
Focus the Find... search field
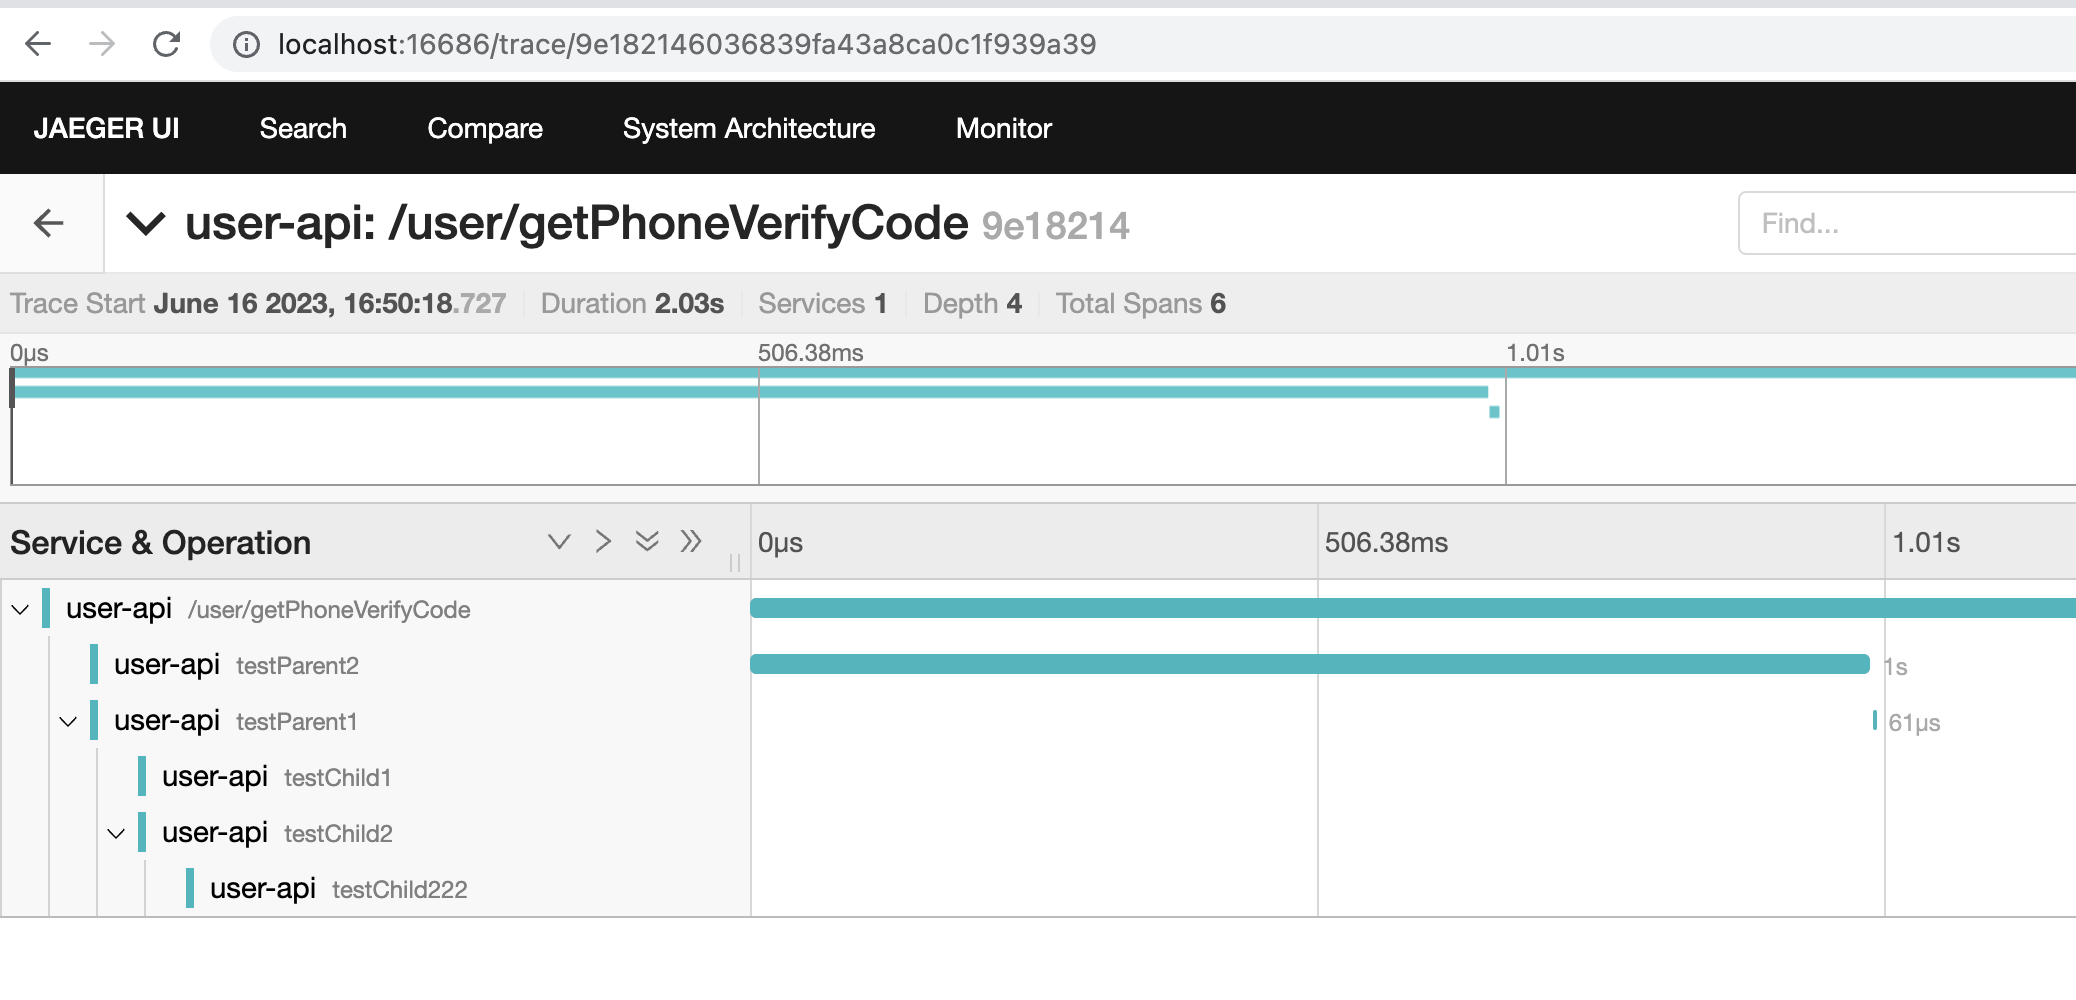click(x=1906, y=223)
